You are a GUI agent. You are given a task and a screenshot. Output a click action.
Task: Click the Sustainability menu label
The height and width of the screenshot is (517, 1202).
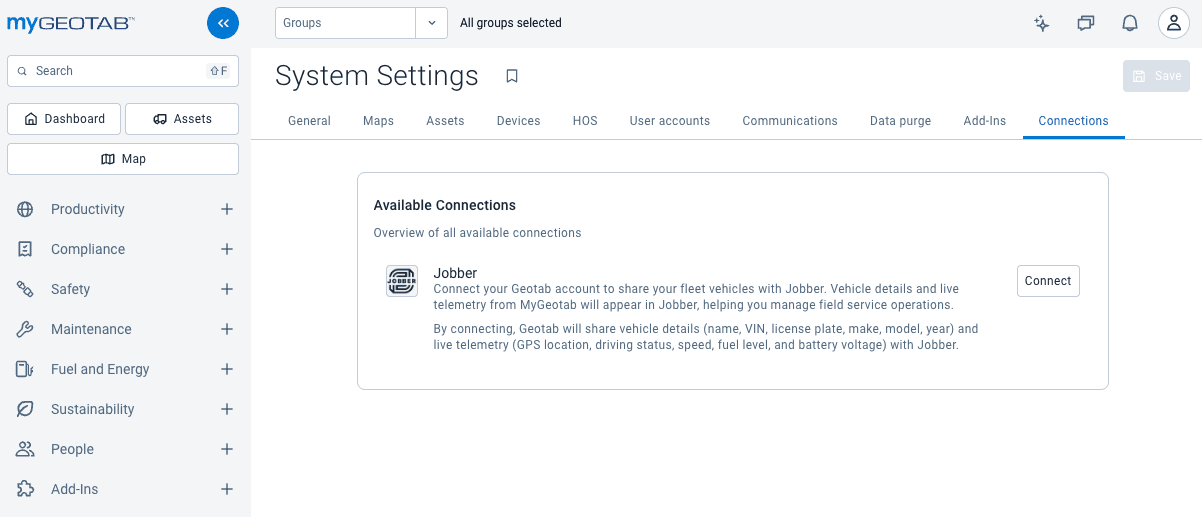[92, 409]
